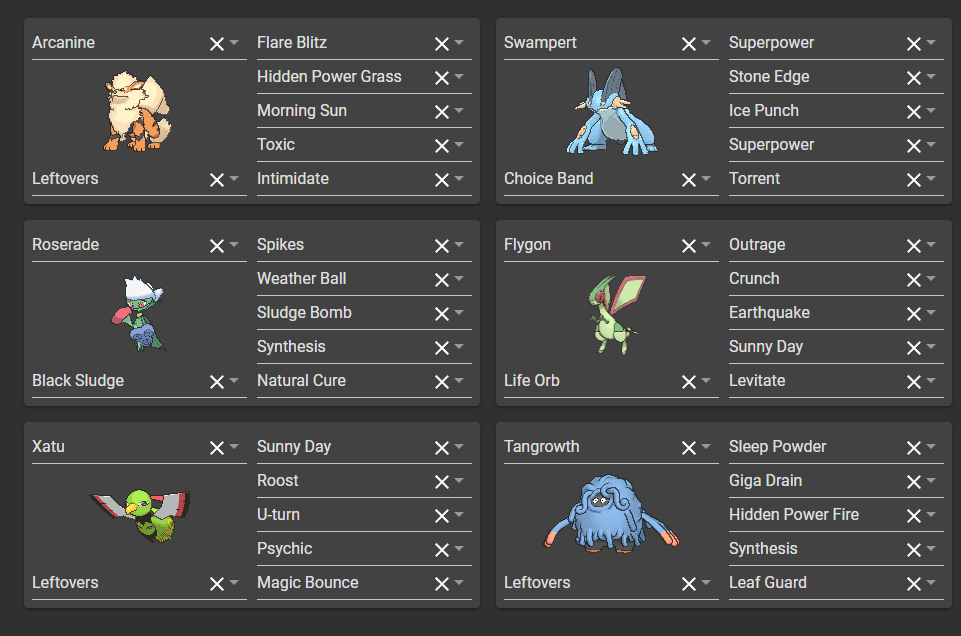This screenshot has height=636, width=961.
Task: Clear Morning Sun move
Action: point(441,112)
